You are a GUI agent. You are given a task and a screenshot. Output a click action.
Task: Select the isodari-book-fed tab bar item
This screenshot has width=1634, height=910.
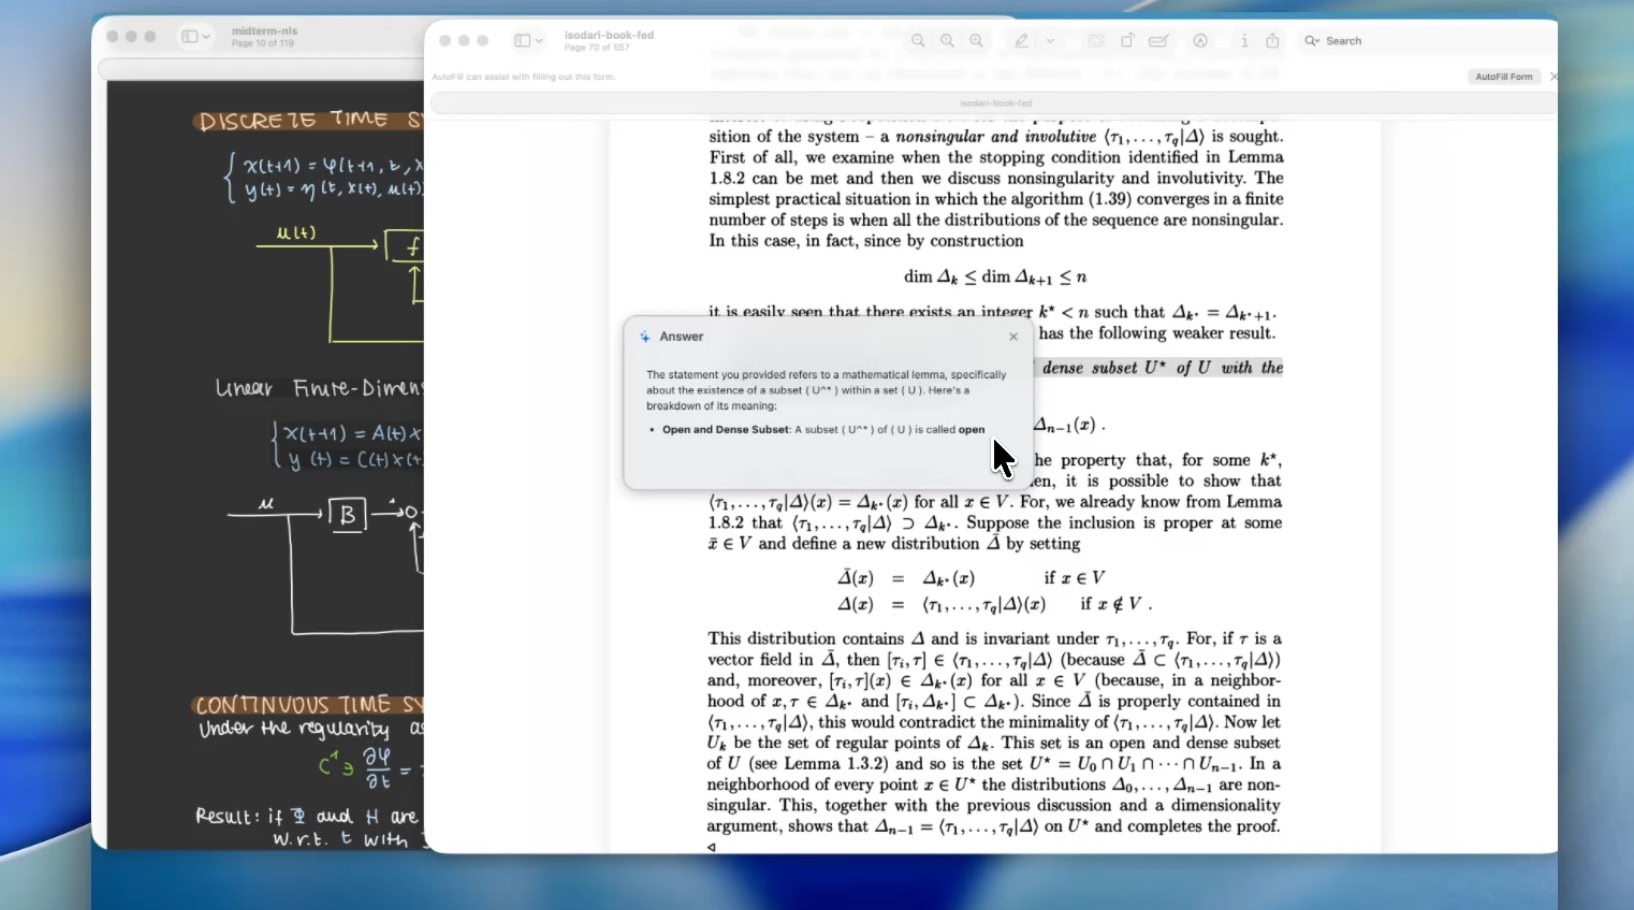click(994, 103)
